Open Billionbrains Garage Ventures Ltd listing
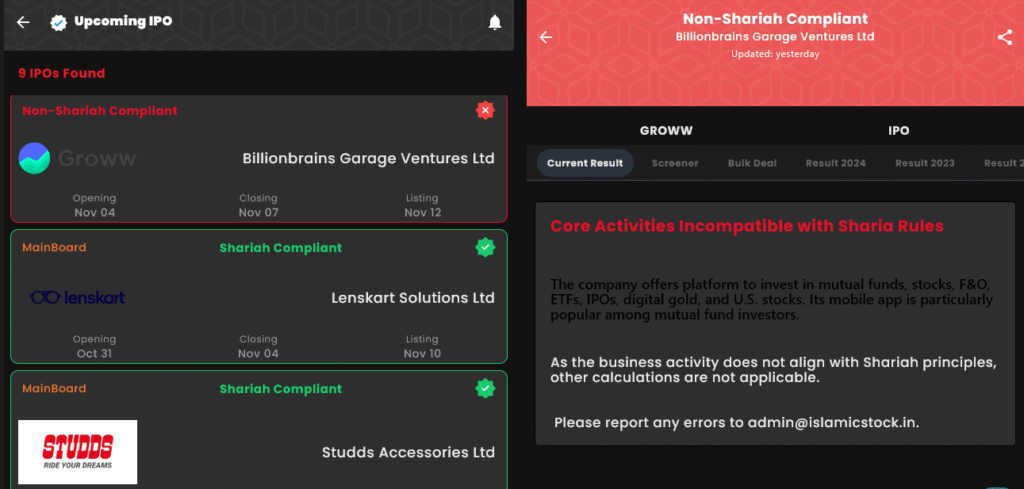1024x489 pixels. [x=368, y=158]
